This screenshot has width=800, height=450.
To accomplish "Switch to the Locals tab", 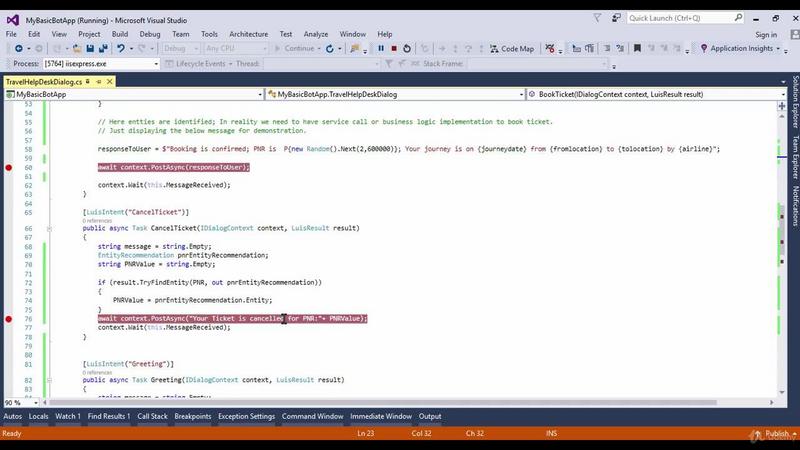I will tap(38, 416).
